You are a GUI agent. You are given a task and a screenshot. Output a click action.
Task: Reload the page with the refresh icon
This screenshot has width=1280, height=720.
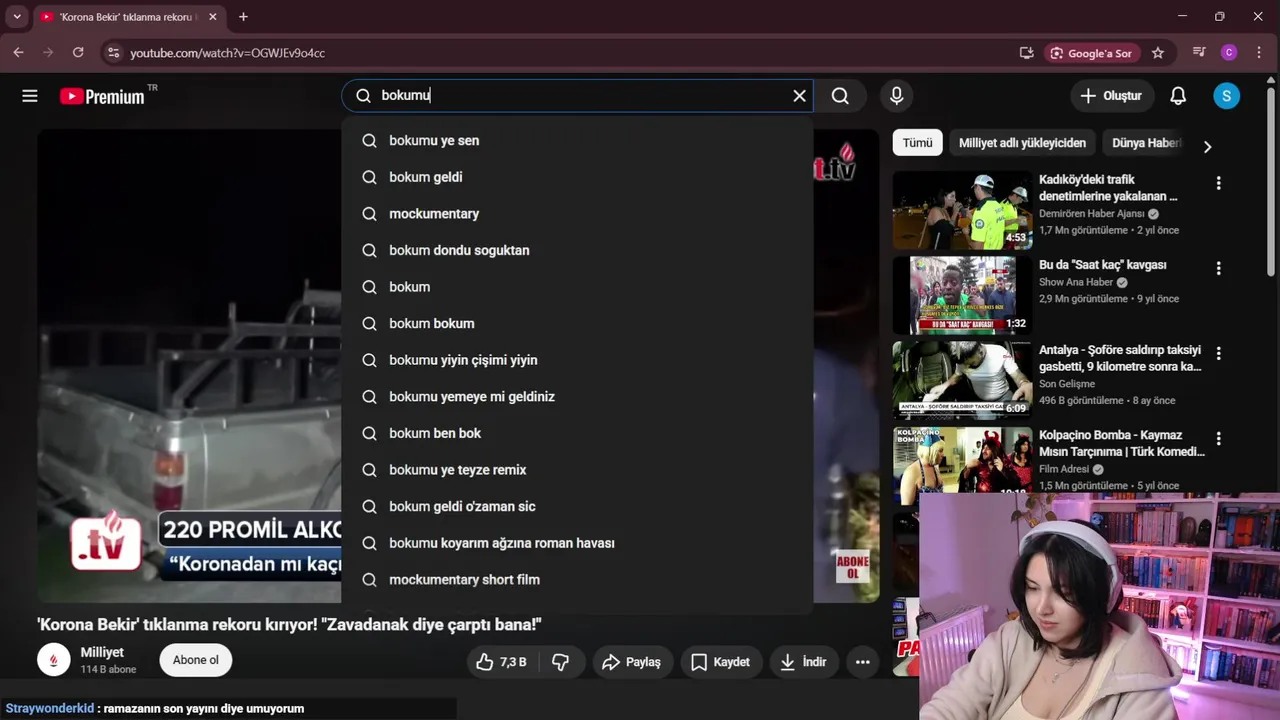(x=78, y=53)
